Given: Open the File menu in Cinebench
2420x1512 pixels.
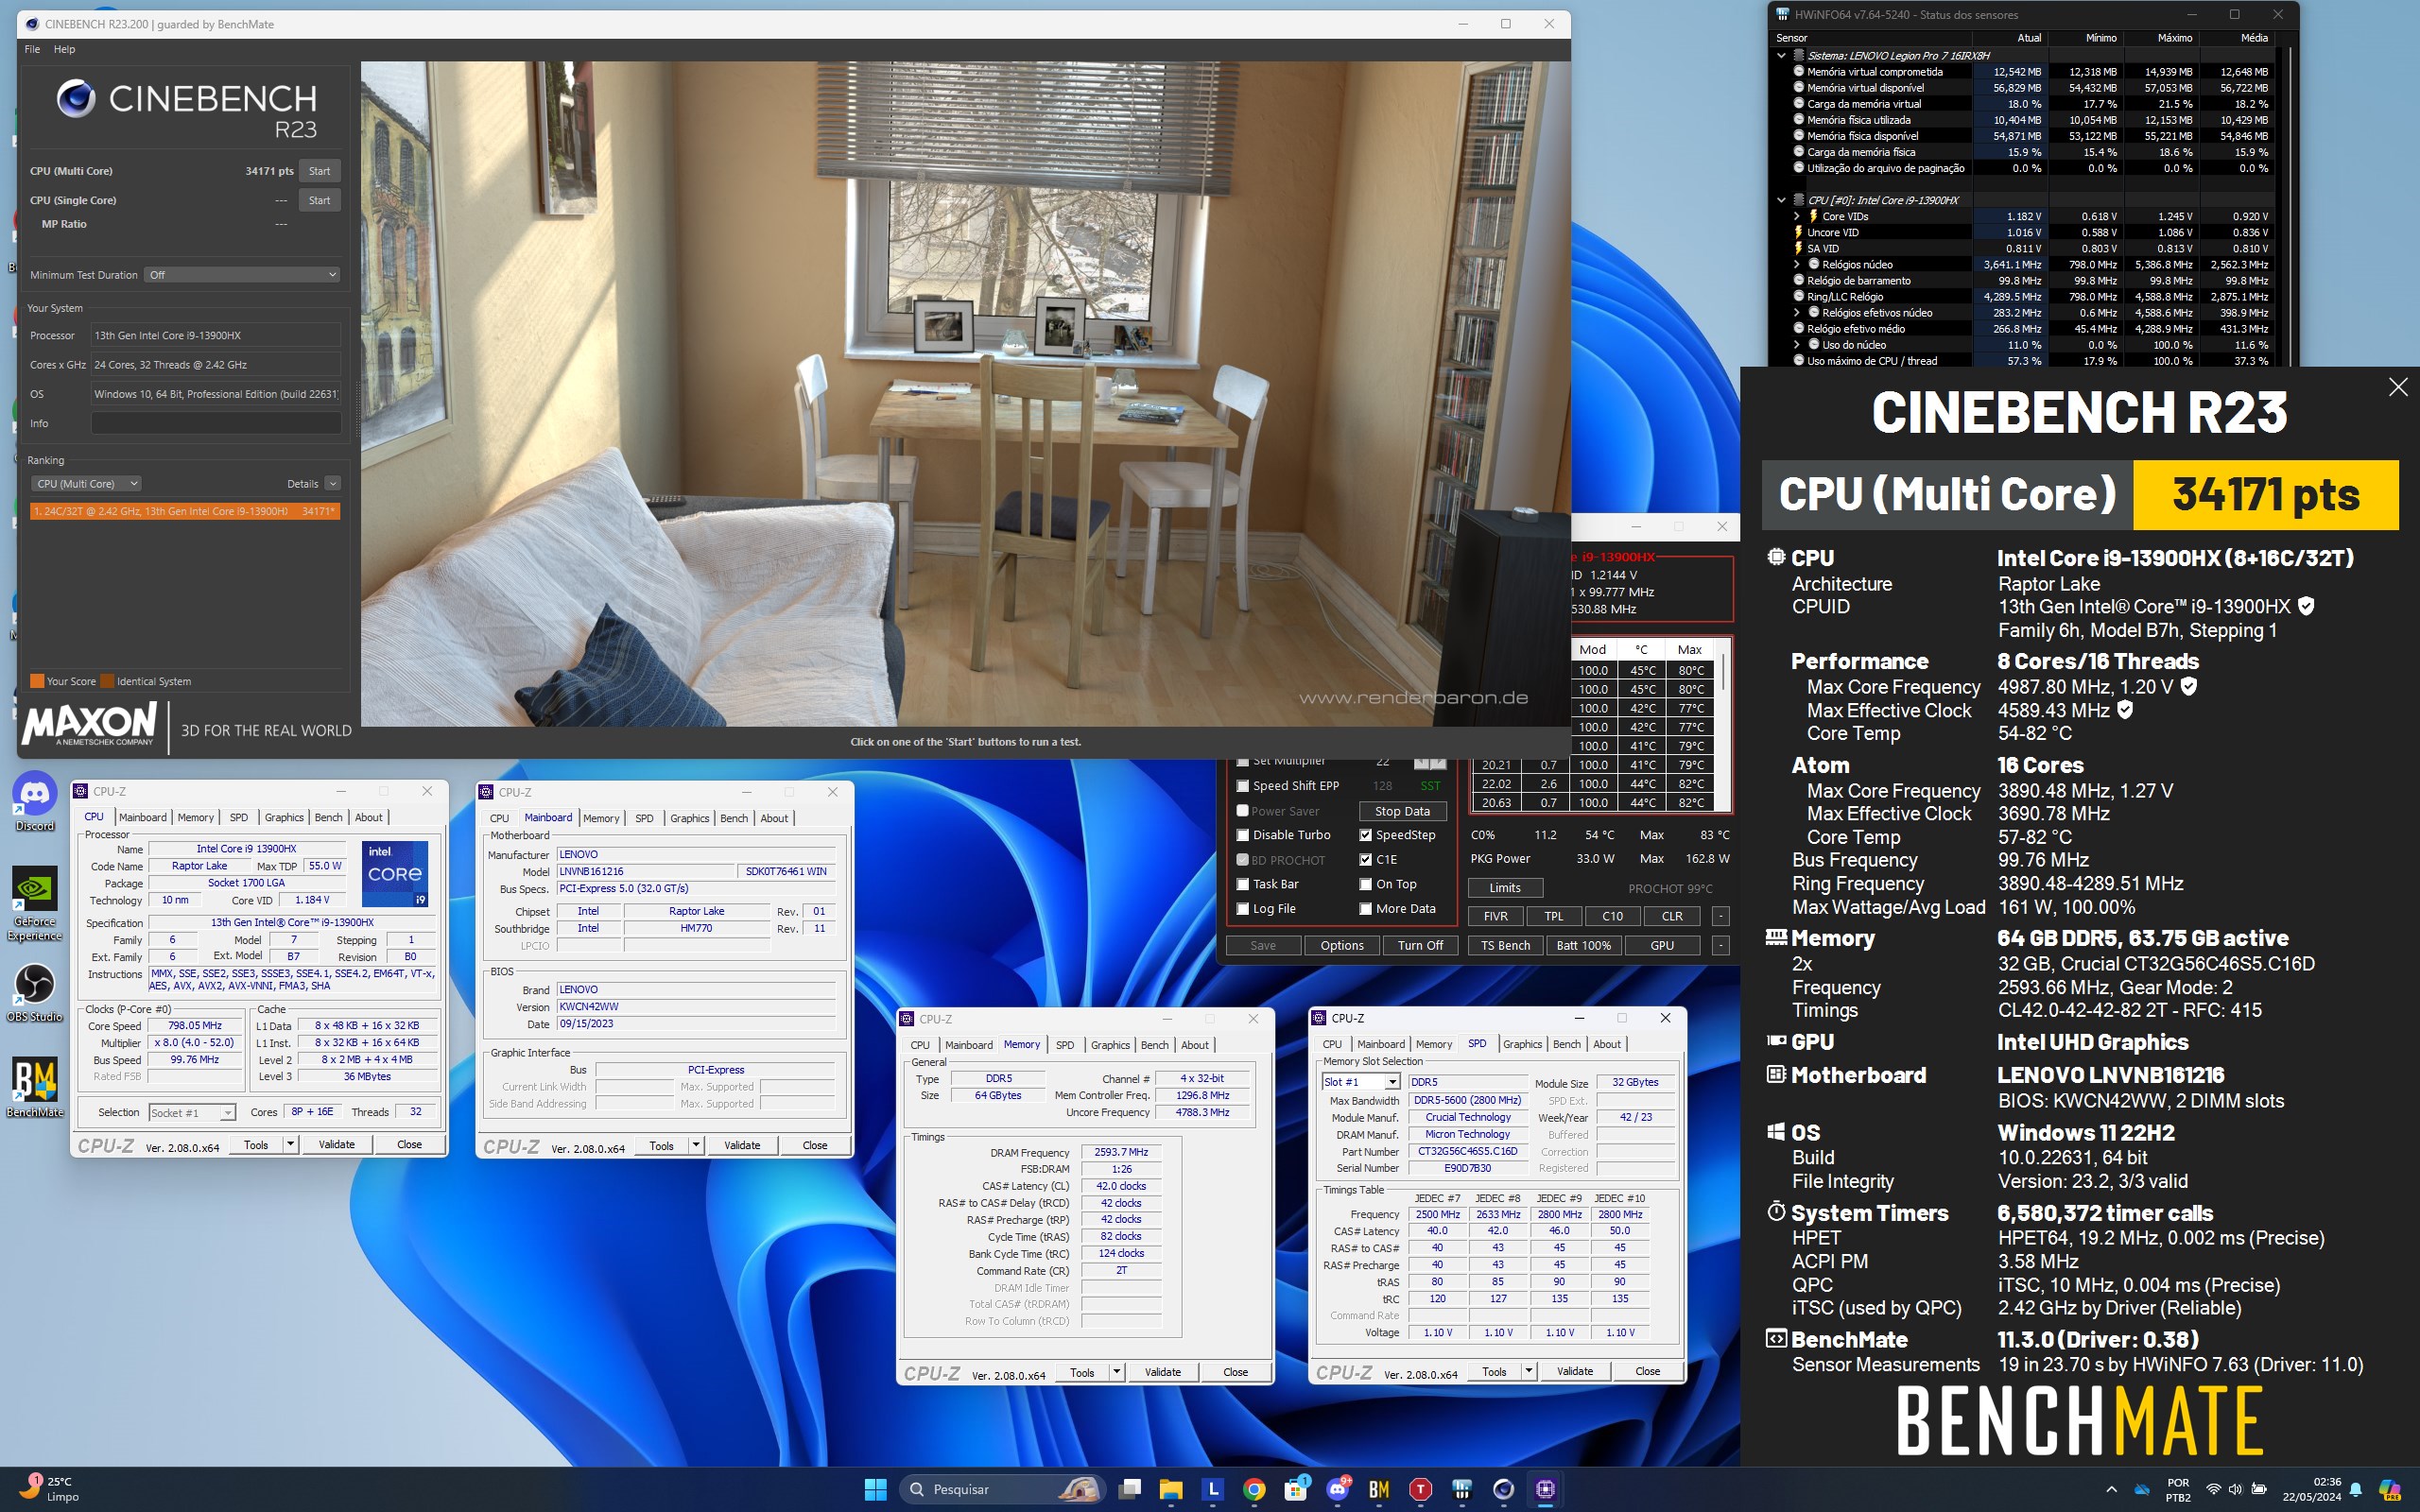Looking at the screenshot, I should 32,49.
